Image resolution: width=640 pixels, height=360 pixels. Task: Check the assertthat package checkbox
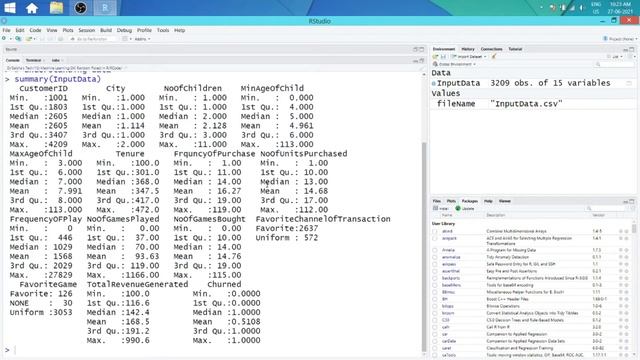click(435, 271)
